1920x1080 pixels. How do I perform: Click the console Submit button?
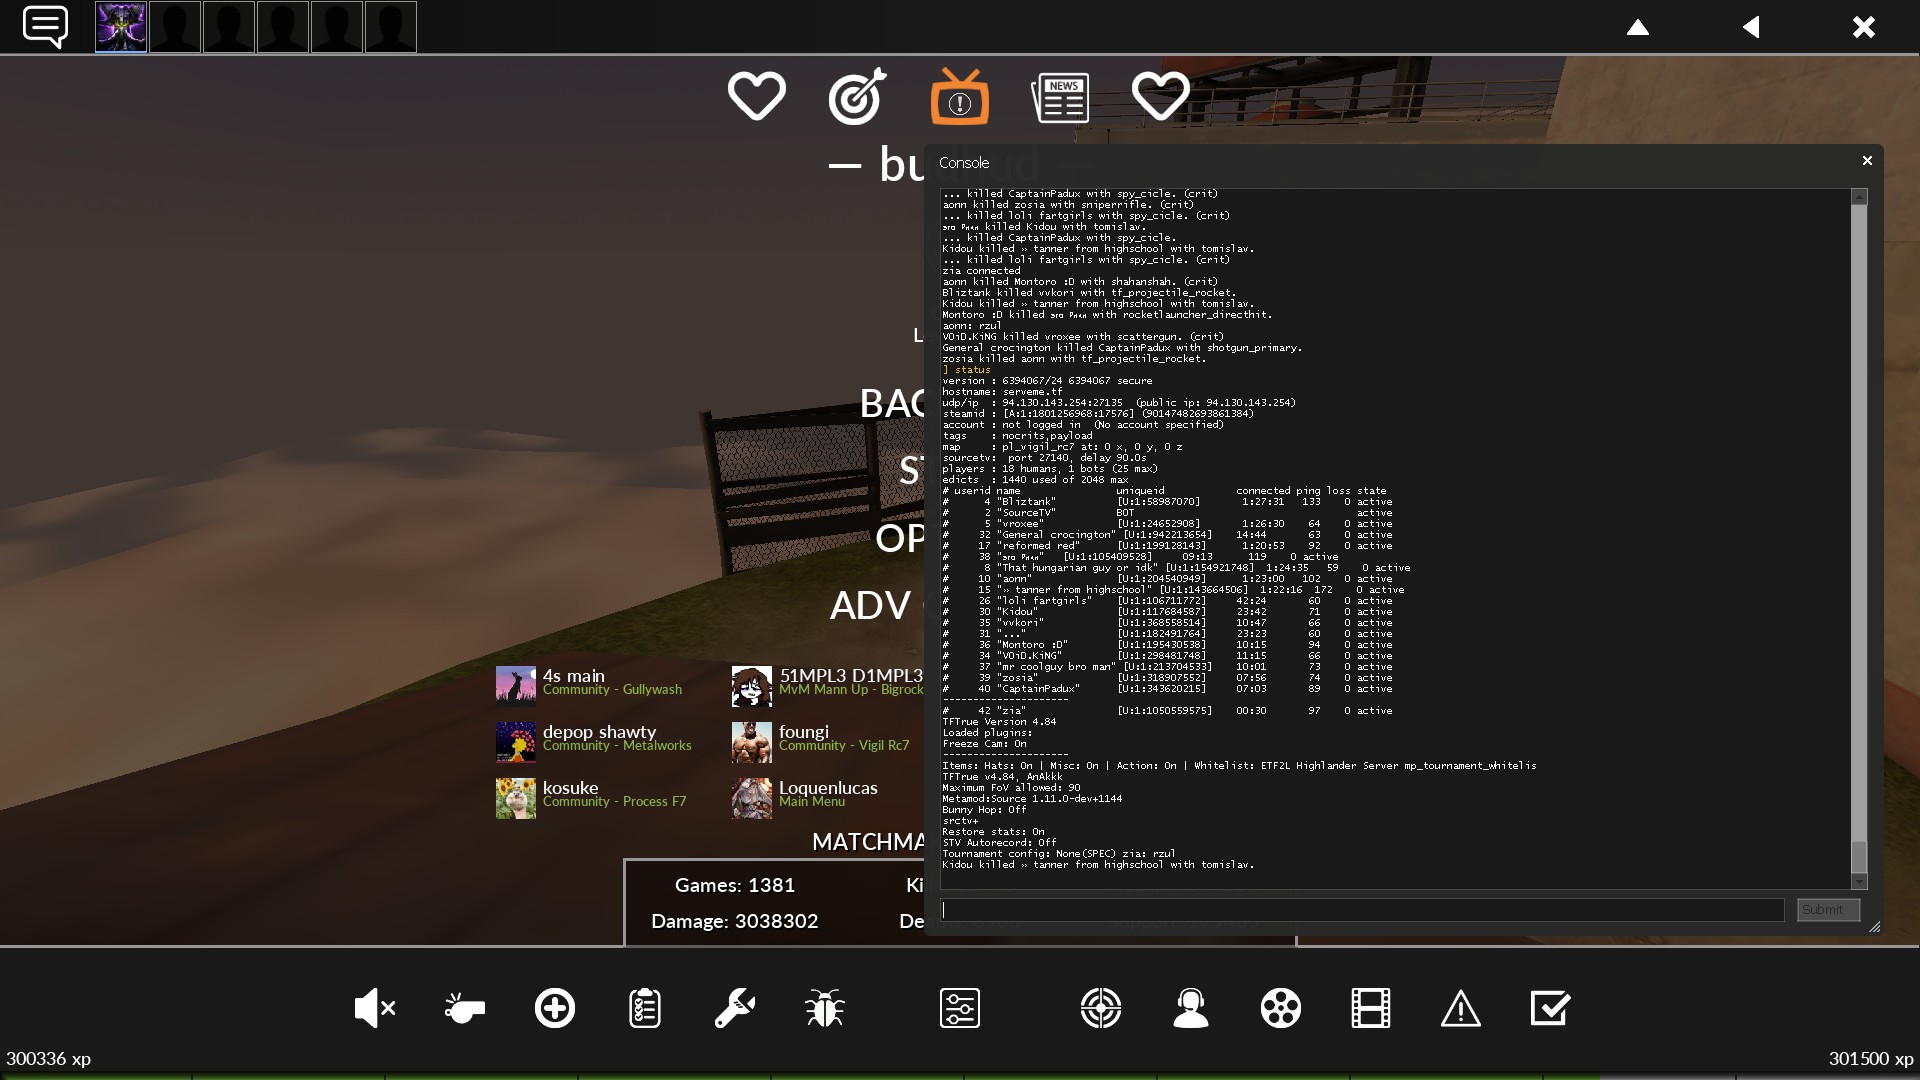click(x=1827, y=910)
